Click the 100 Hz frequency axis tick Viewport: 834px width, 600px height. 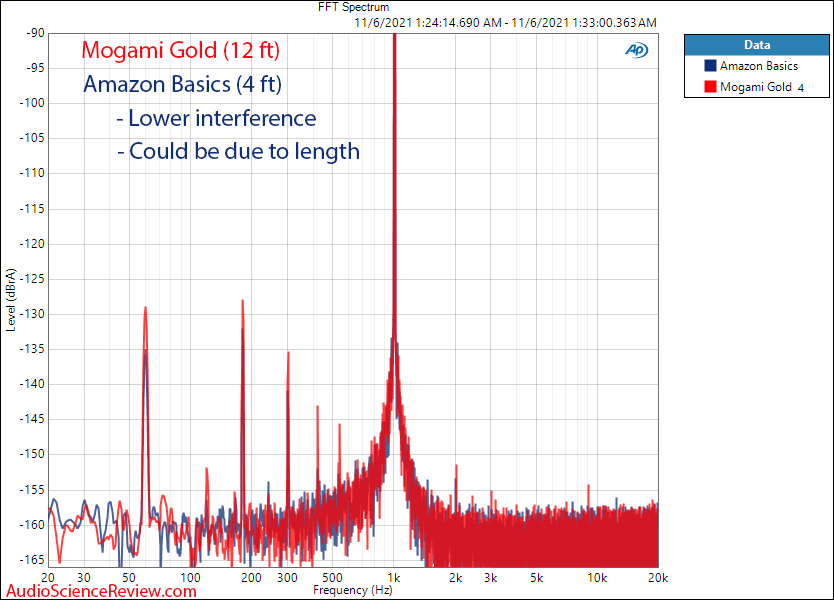coord(190,578)
